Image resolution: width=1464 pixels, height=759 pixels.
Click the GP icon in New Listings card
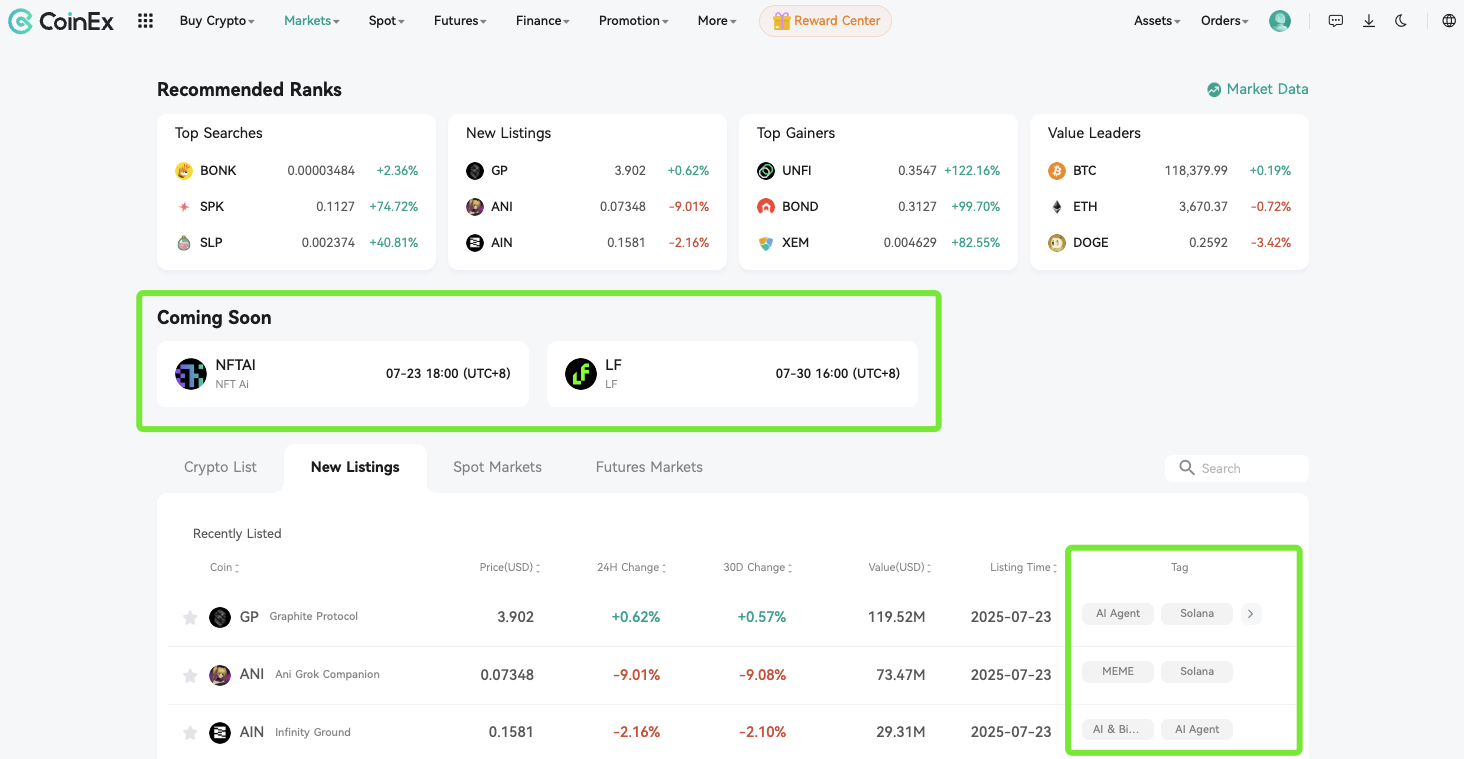[475, 171]
